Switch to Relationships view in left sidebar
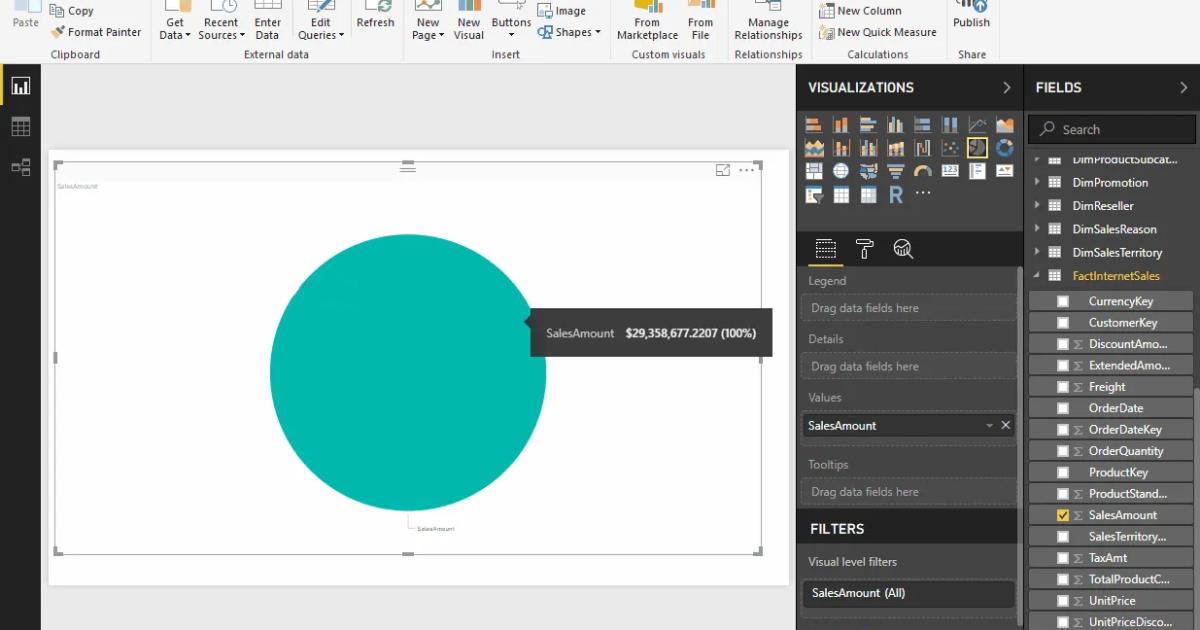This screenshot has width=1200, height=630. 22,167
